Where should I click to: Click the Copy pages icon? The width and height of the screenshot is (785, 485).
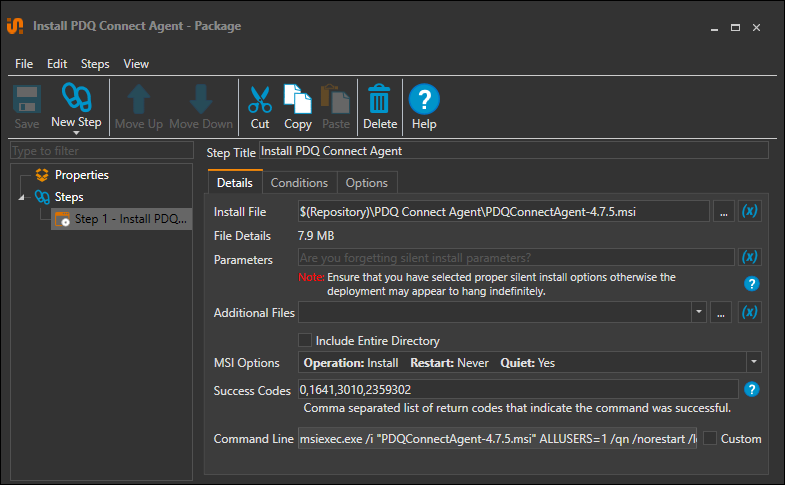pyautogui.click(x=297, y=99)
